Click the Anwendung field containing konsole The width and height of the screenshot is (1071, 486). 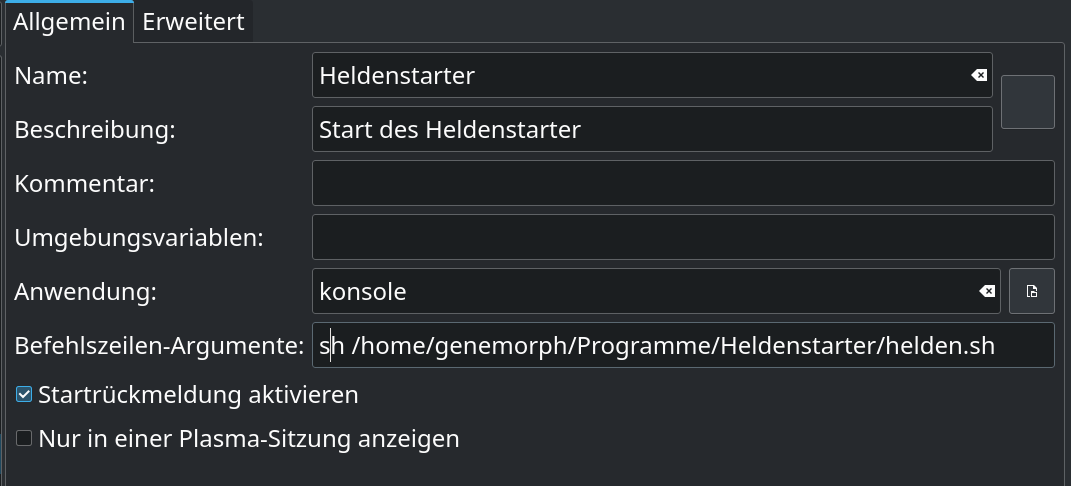point(640,291)
